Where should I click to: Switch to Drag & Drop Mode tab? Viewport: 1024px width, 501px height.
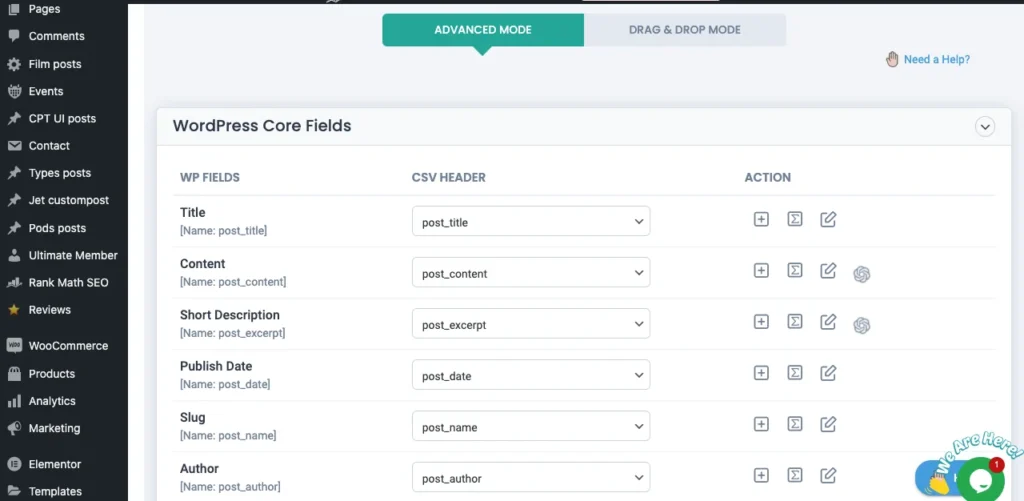tap(685, 30)
